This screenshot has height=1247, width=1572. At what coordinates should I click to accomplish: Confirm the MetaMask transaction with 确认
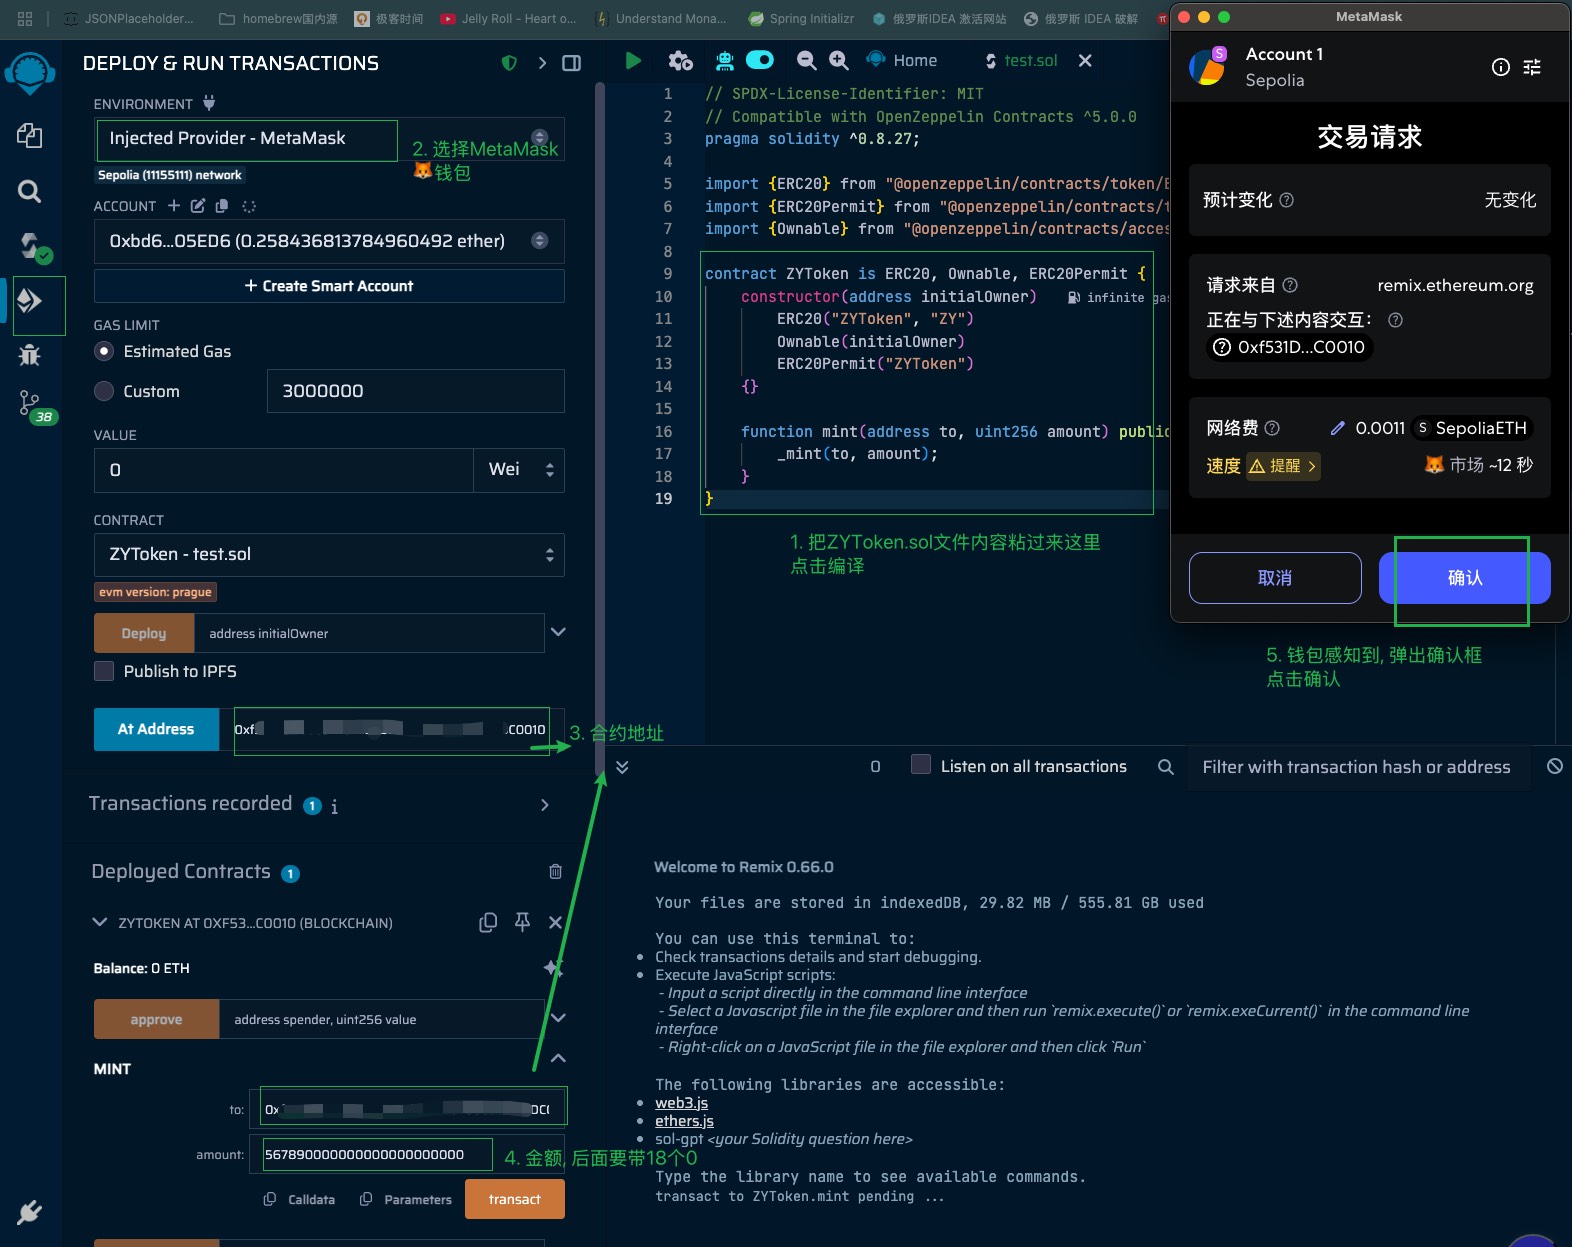[x=1465, y=578]
